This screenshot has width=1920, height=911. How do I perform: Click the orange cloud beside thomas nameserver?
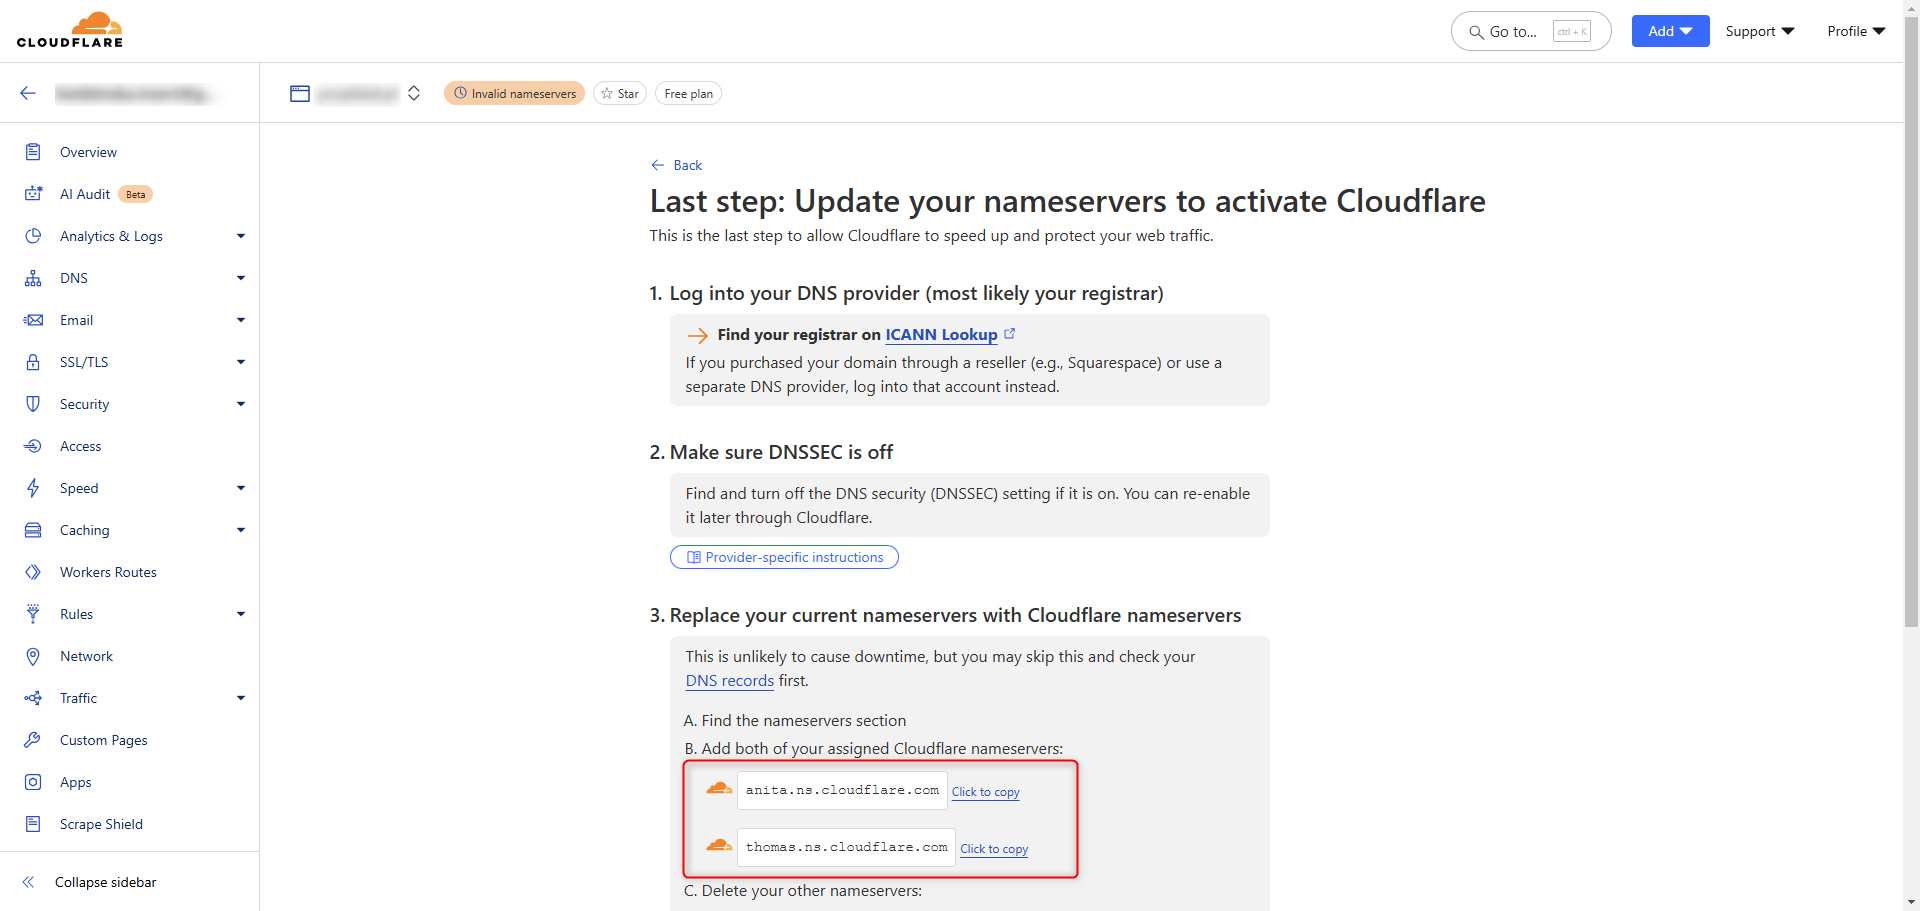[719, 846]
